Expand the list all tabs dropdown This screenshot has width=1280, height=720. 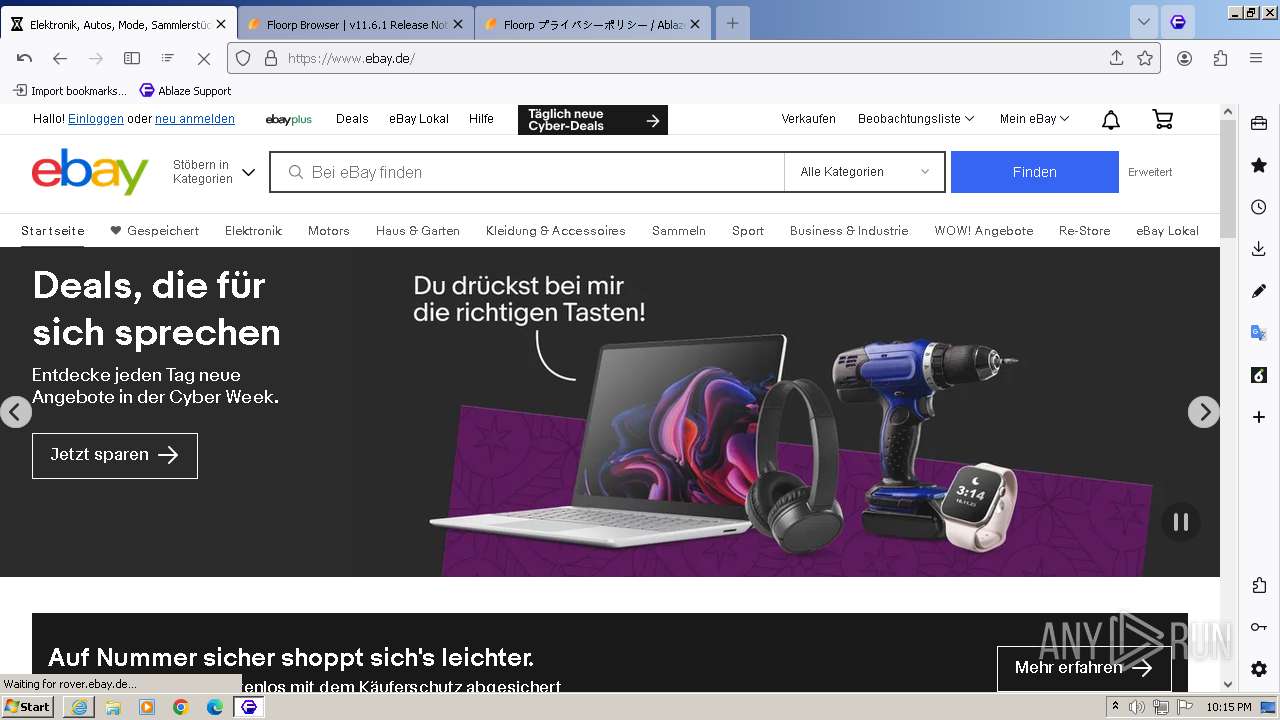click(x=1144, y=22)
